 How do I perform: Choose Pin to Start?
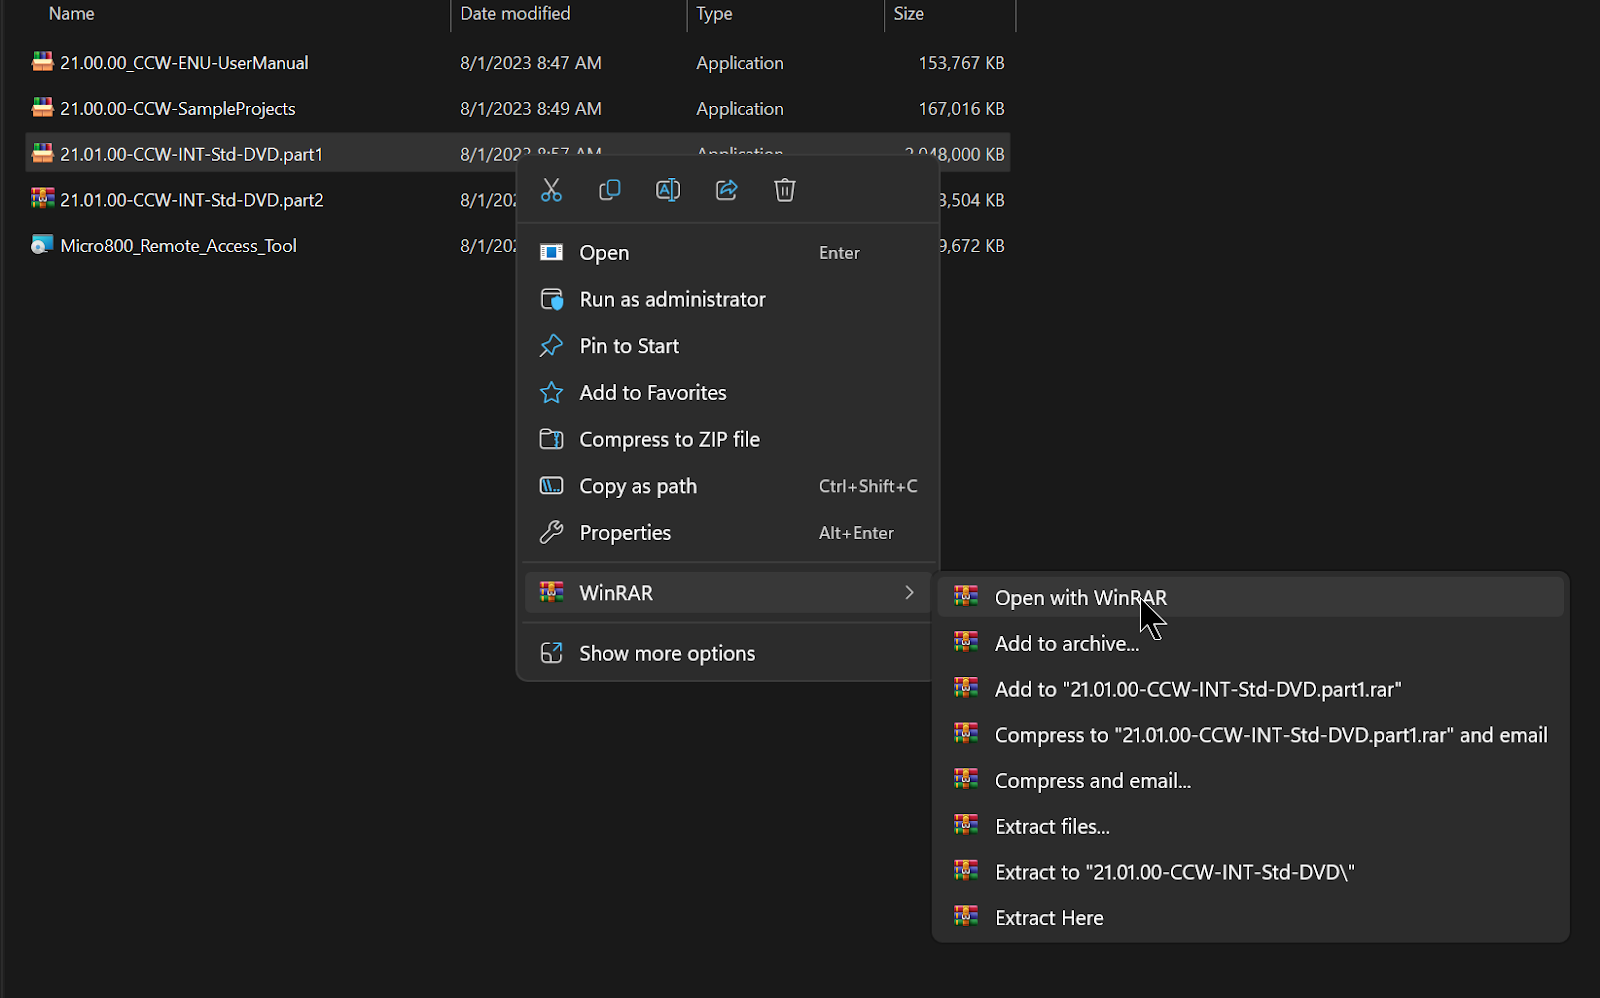tap(728, 346)
